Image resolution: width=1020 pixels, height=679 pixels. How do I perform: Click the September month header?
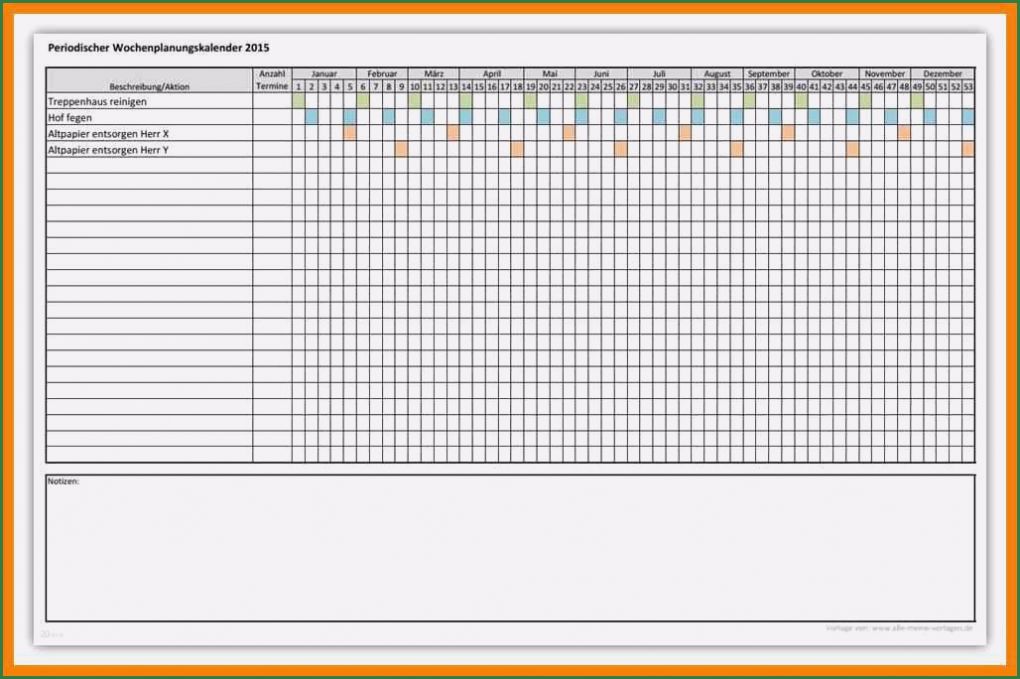768,74
